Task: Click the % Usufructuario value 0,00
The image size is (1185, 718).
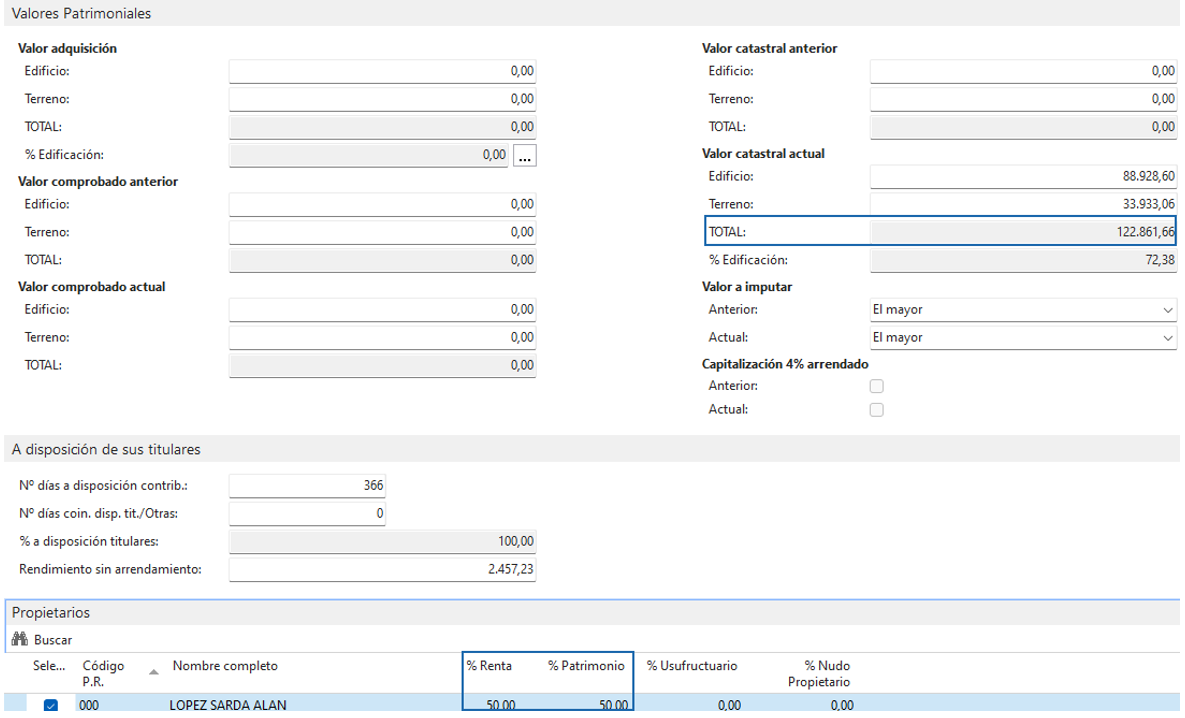Action: point(729,705)
